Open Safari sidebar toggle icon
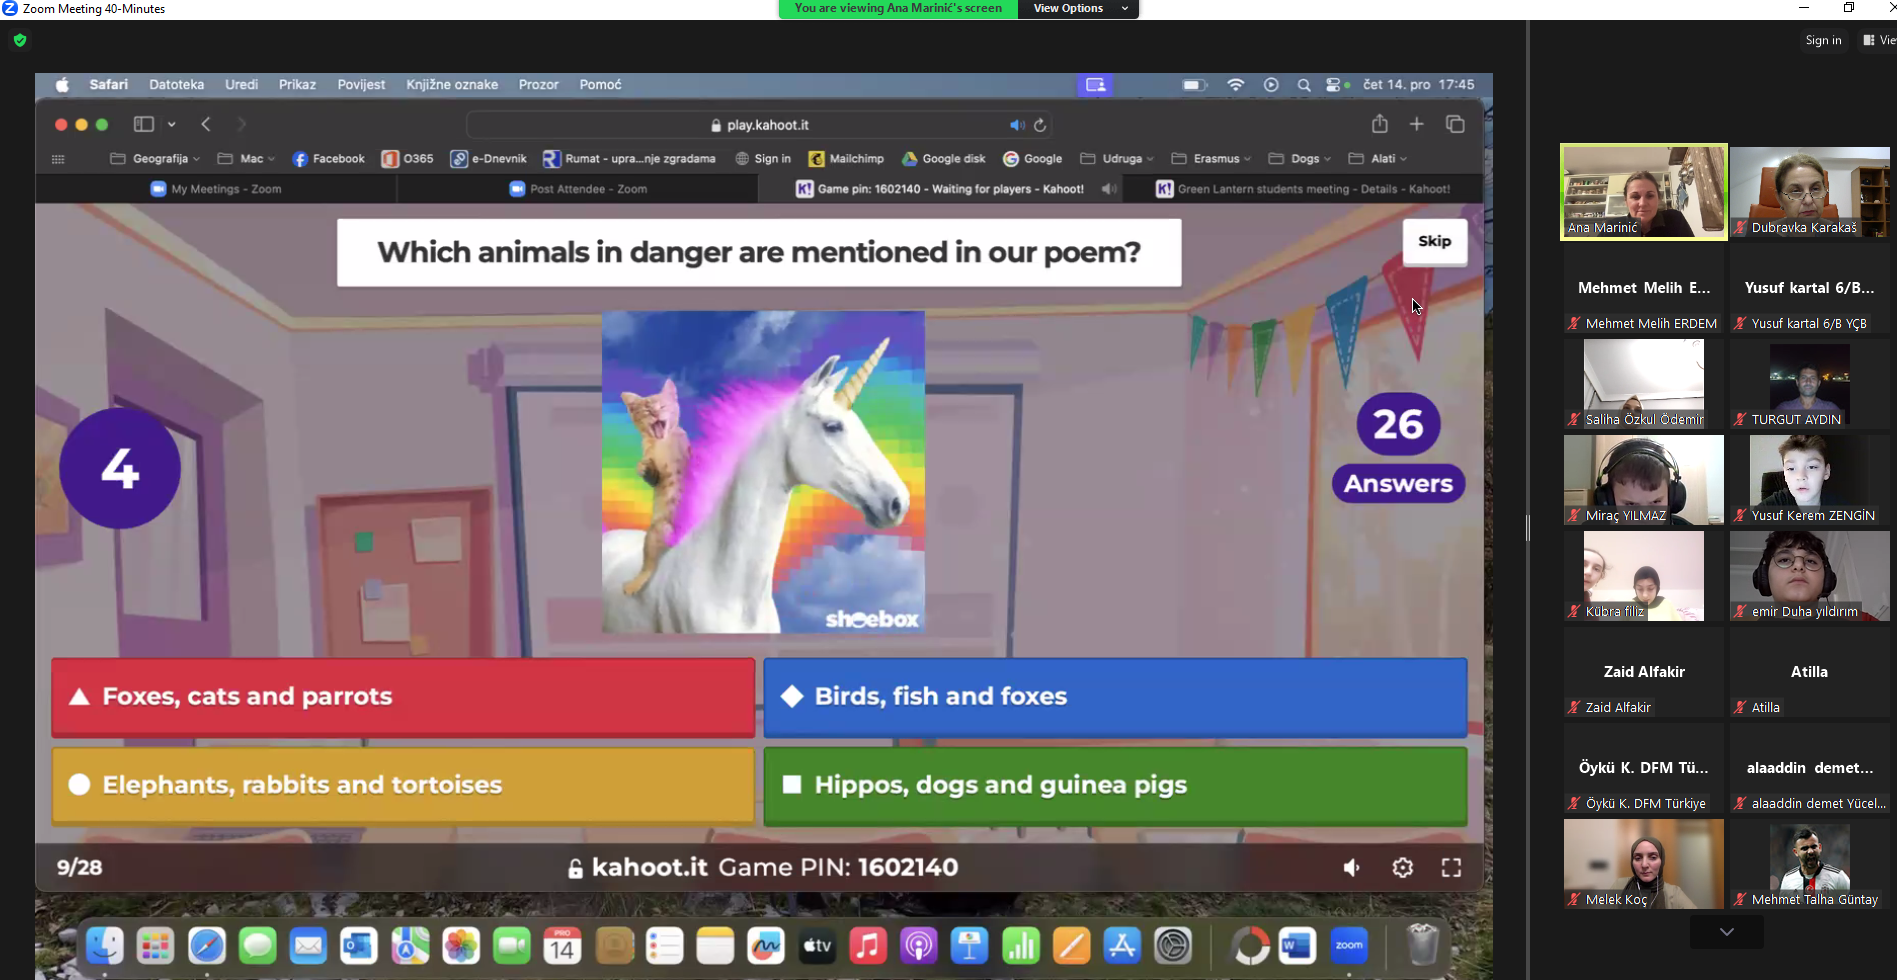The height and width of the screenshot is (980, 1897). coord(144,124)
